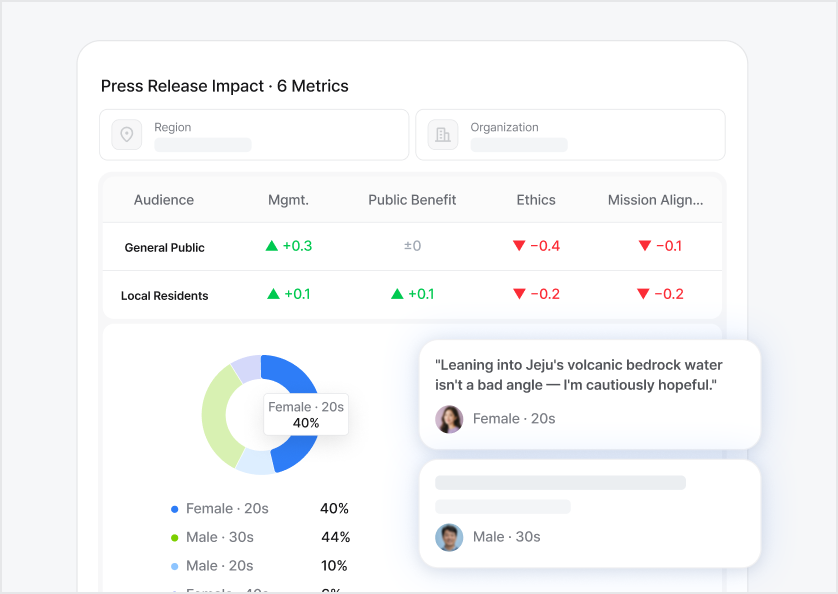Screen dimensions: 838x594
Task: Click the Male 30s avatar photo
Action: tap(449, 537)
